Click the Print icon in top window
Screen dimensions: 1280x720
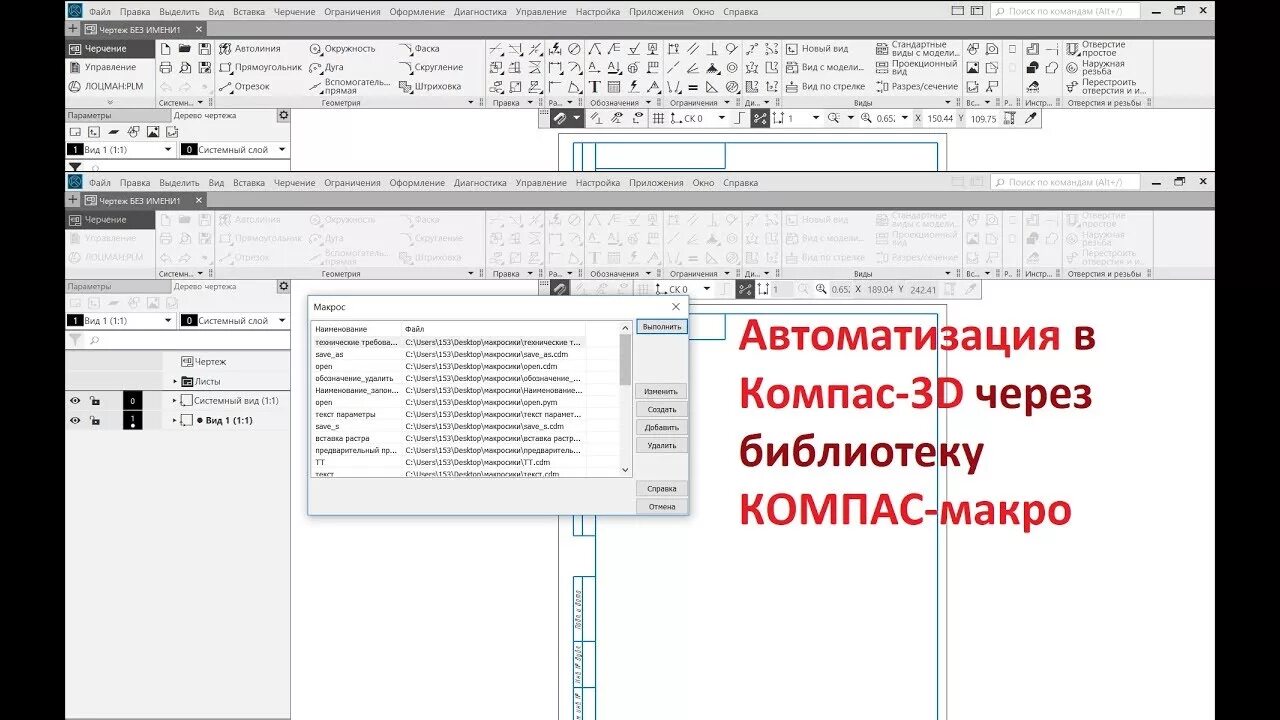165,67
